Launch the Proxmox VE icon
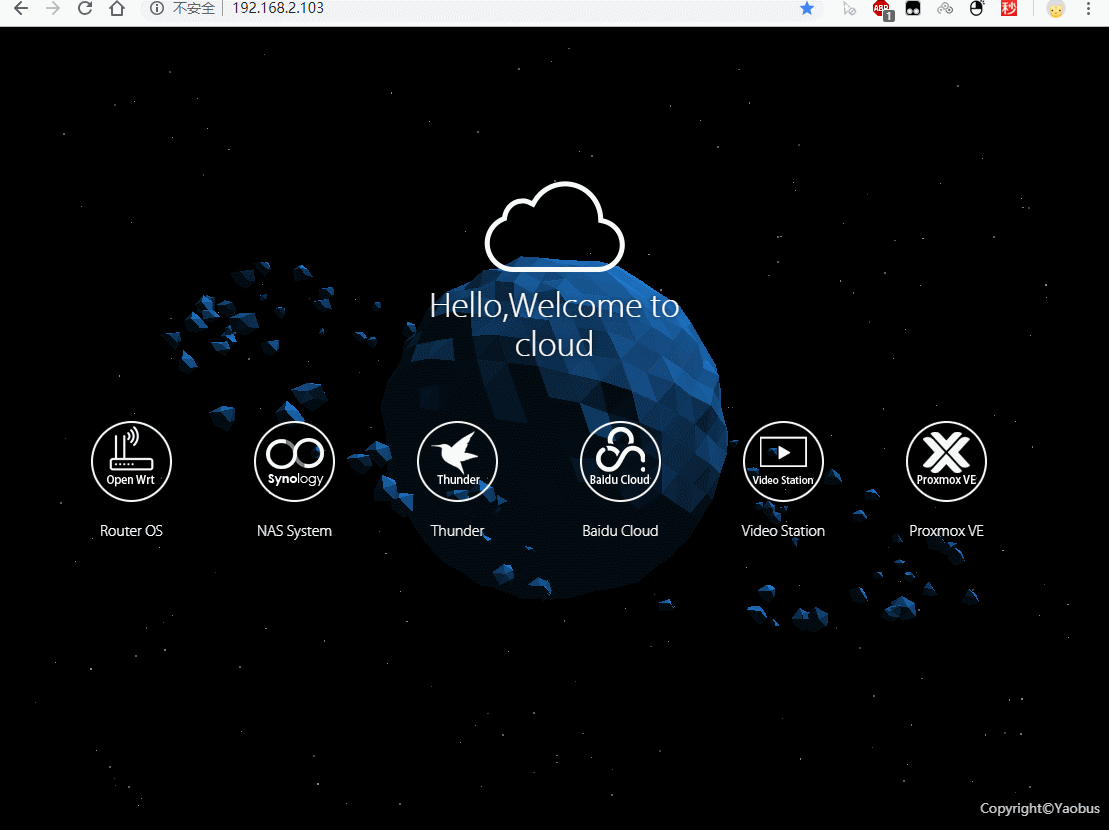Screen dimensions: 1109x830 tap(946, 461)
